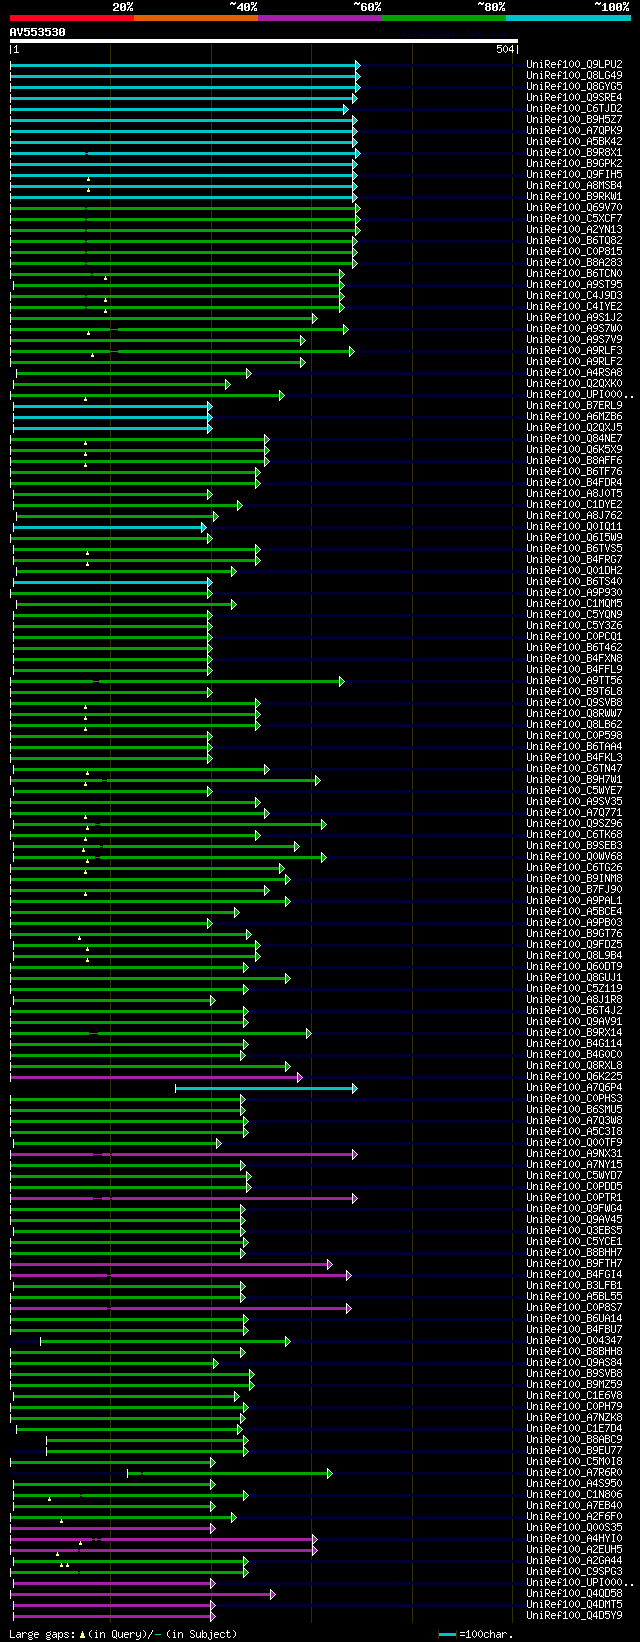Select label UniRef100_A9S7W0
Viewport: 640px width, 1642px height.
pyautogui.click(x=574, y=328)
